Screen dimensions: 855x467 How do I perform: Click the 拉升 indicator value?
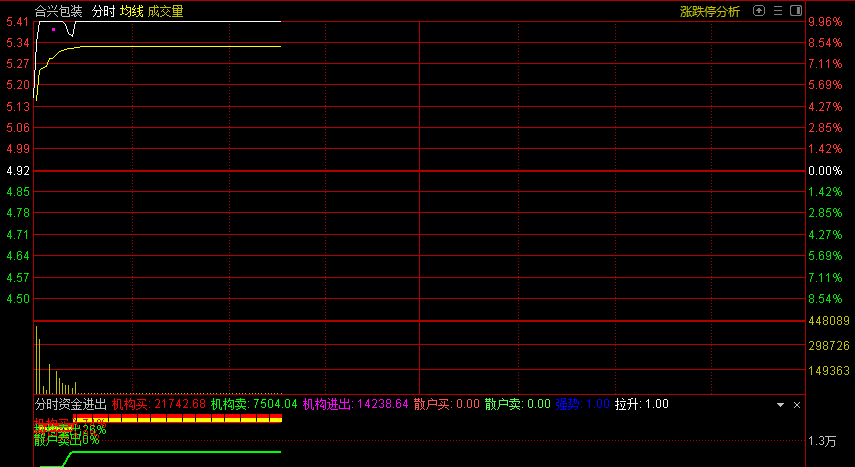641,404
